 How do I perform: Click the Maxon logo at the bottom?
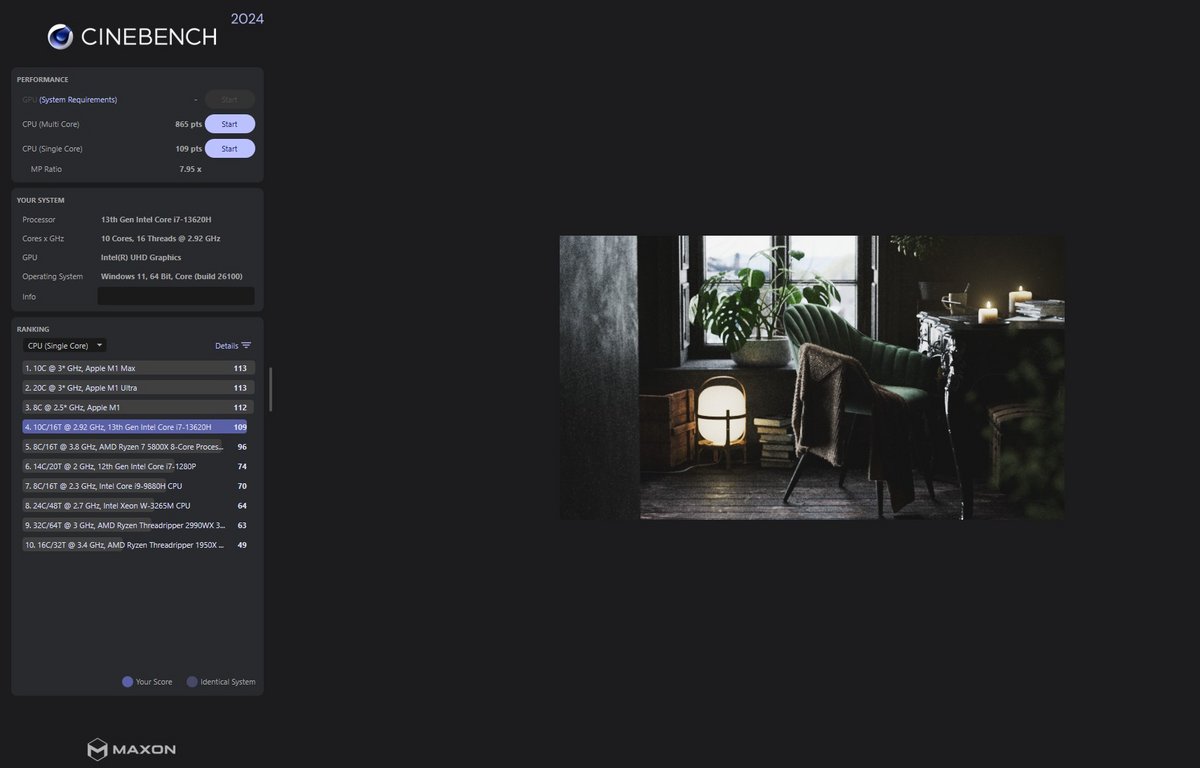click(131, 749)
